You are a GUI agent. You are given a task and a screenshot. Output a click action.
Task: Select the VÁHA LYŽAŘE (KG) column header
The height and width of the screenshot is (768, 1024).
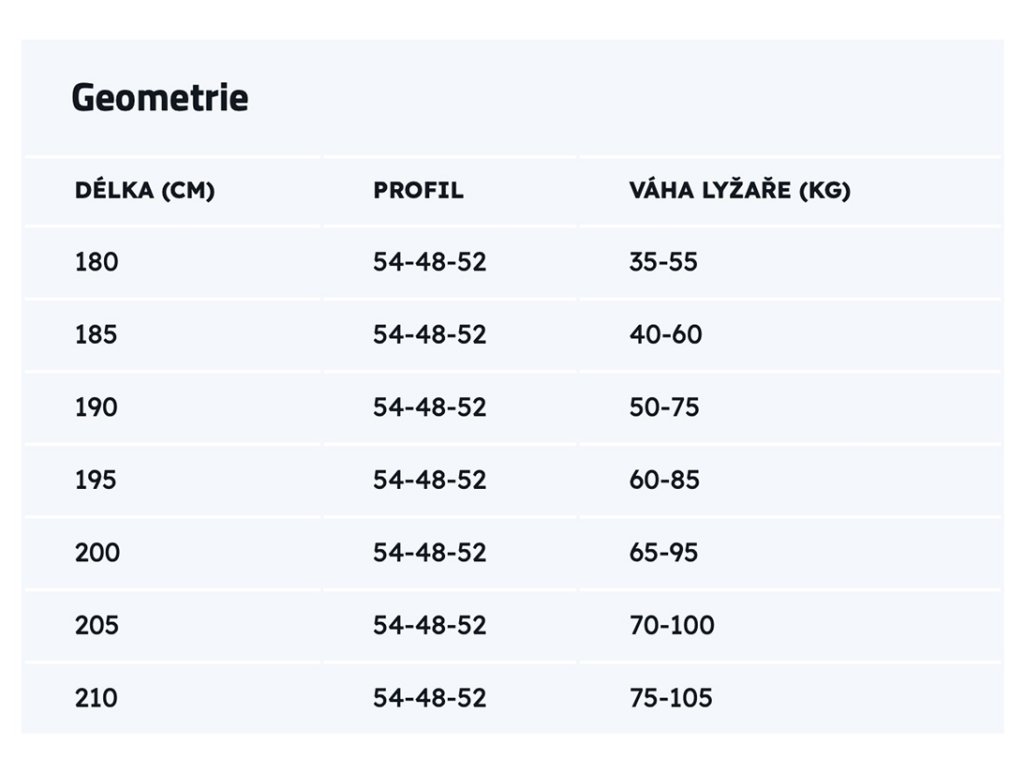click(739, 191)
